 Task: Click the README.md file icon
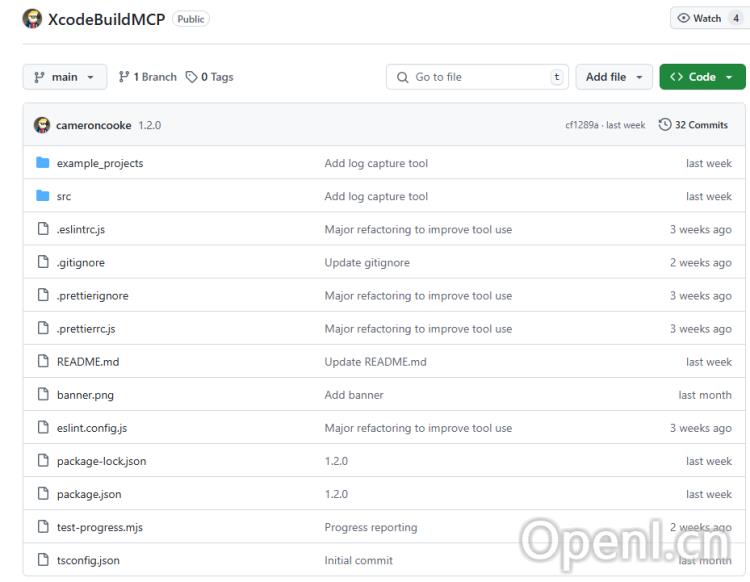[43, 362]
